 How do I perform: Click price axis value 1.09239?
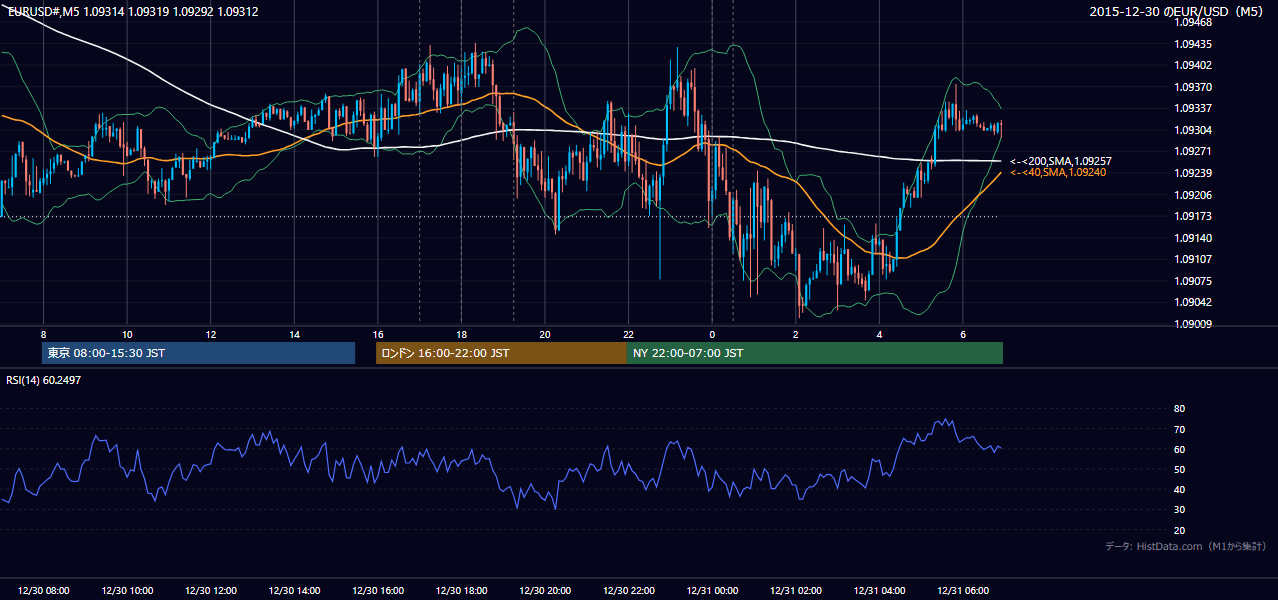(1191, 173)
